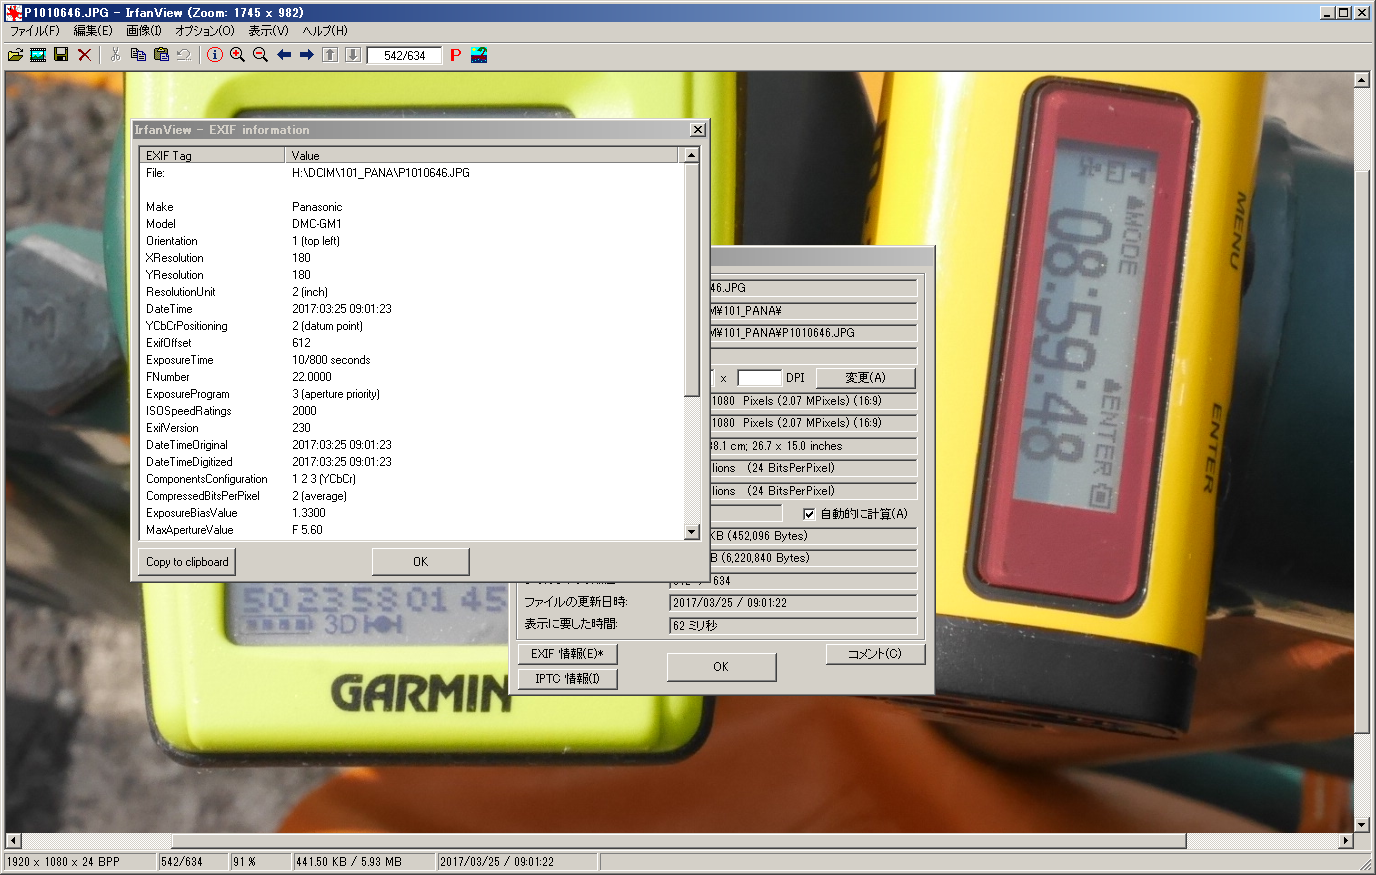This screenshot has width=1376, height=875.
Task: Open image information with the red i icon
Action: [x=214, y=55]
